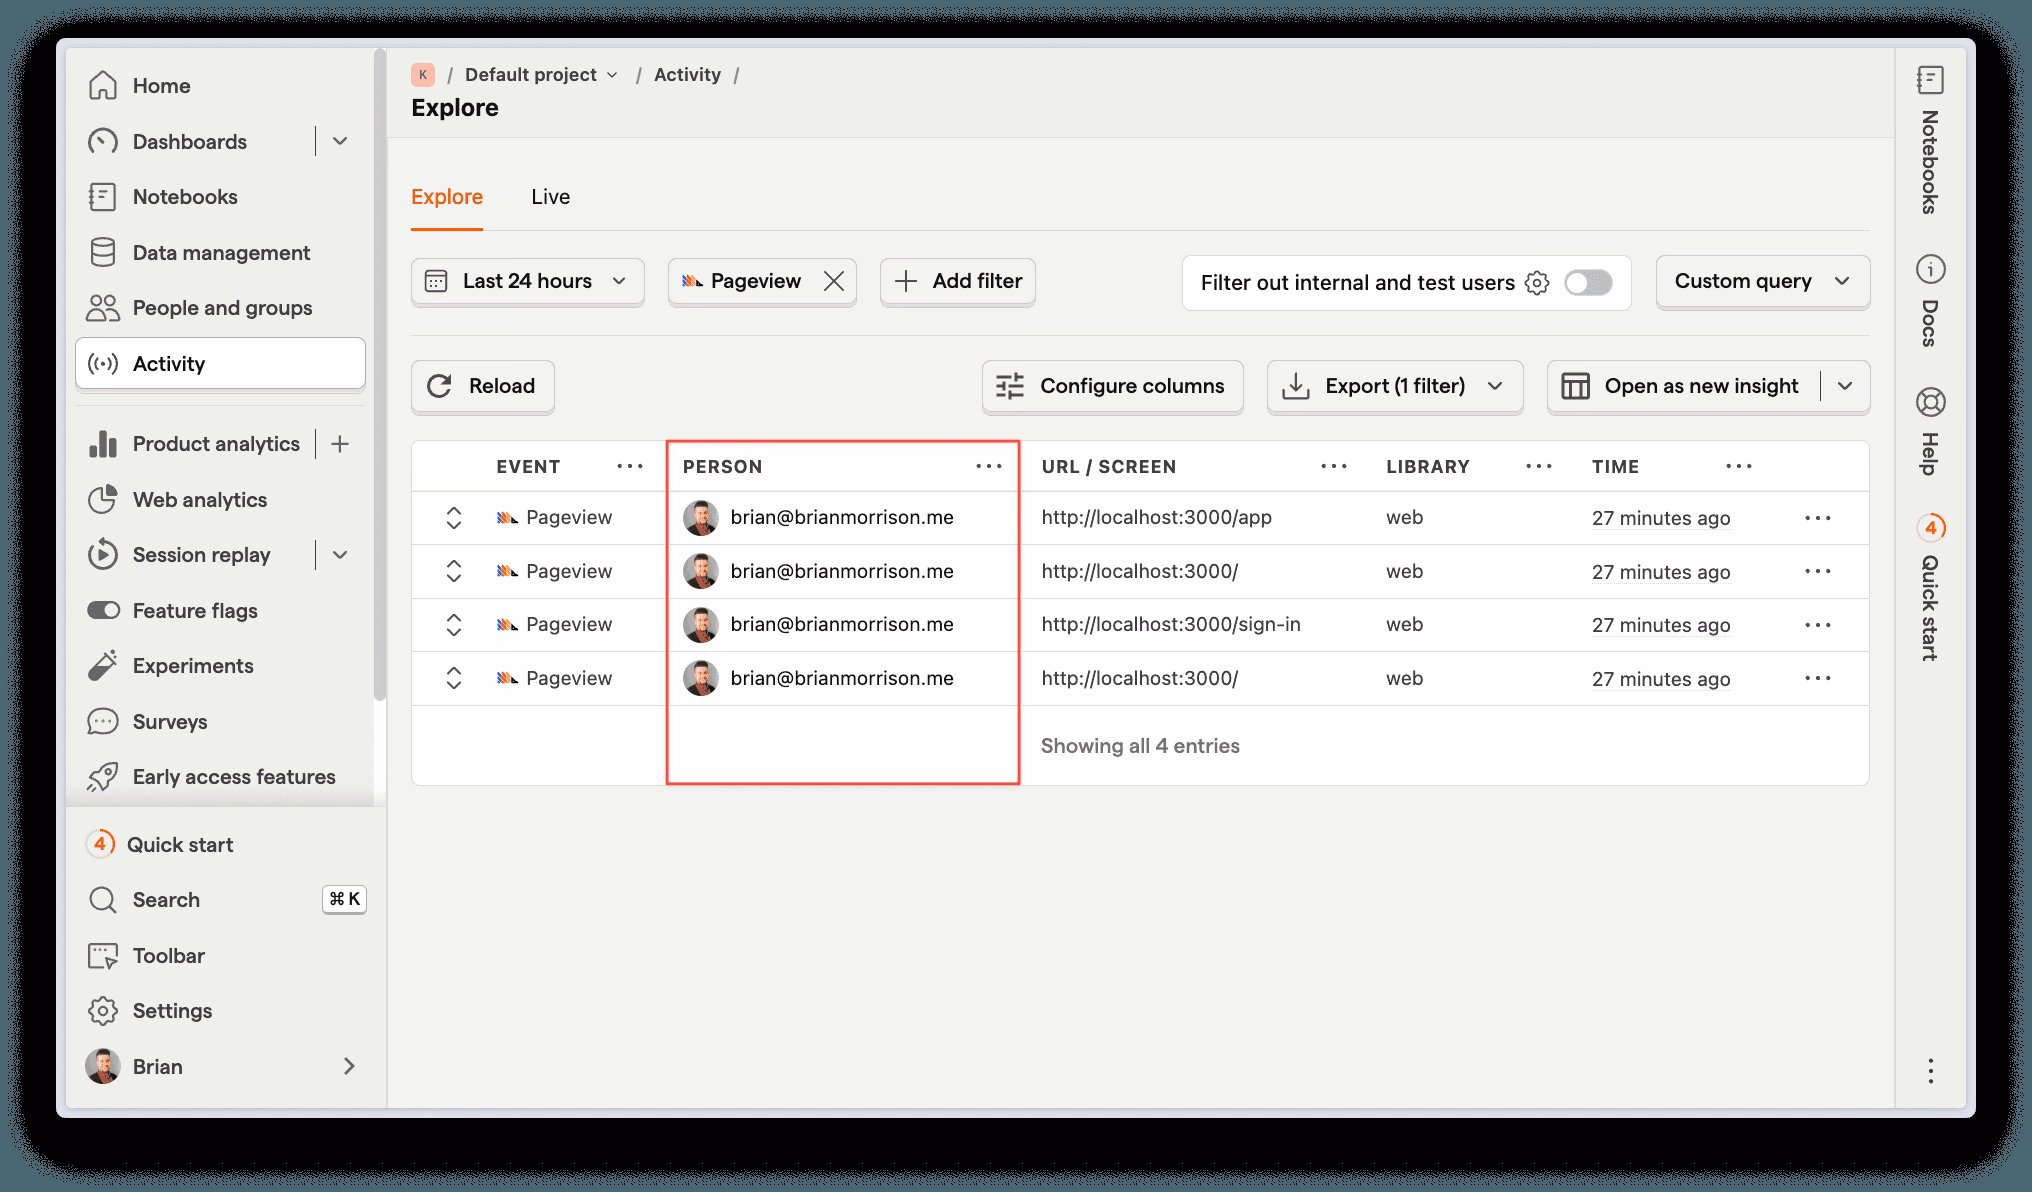This screenshot has height=1192, width=2032.
Task: Open Notebooks icon in right side panel
Action: tap(1930, 80)
